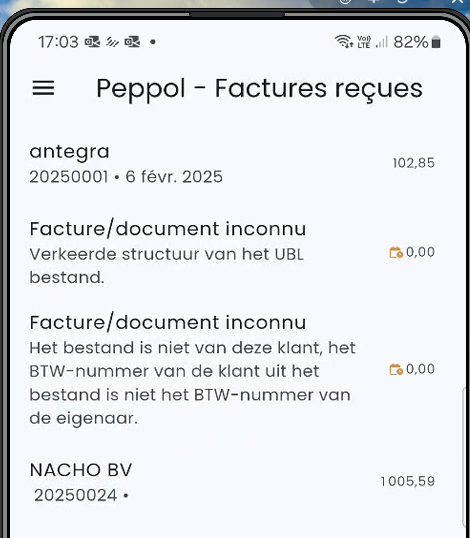The image size is (470, 538).
Task: Tap the 17:03 clock in status bar
Action: coord(58,42)
